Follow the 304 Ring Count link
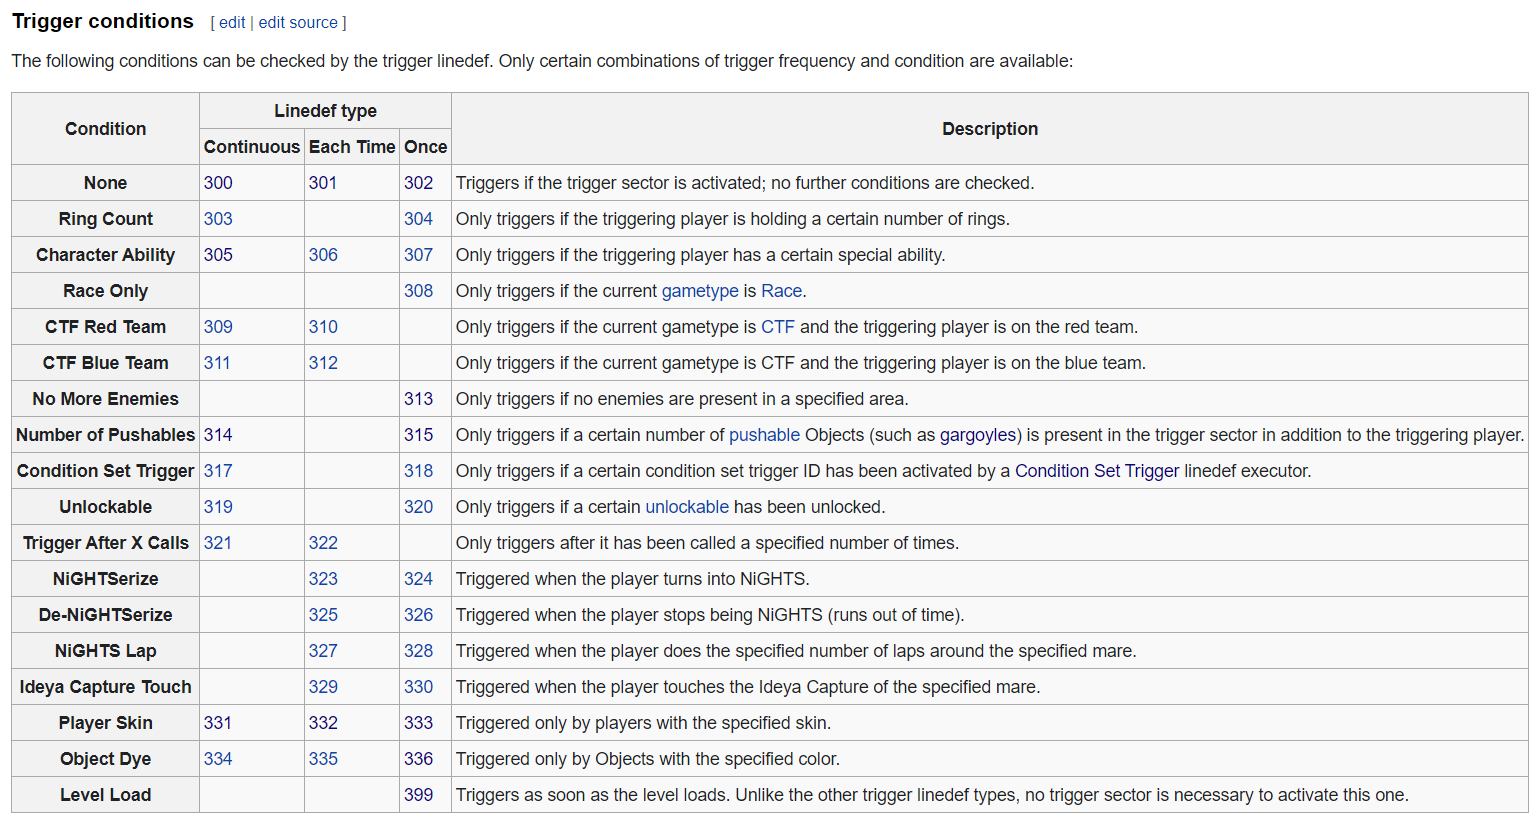1535x822 pixels. 419,219
